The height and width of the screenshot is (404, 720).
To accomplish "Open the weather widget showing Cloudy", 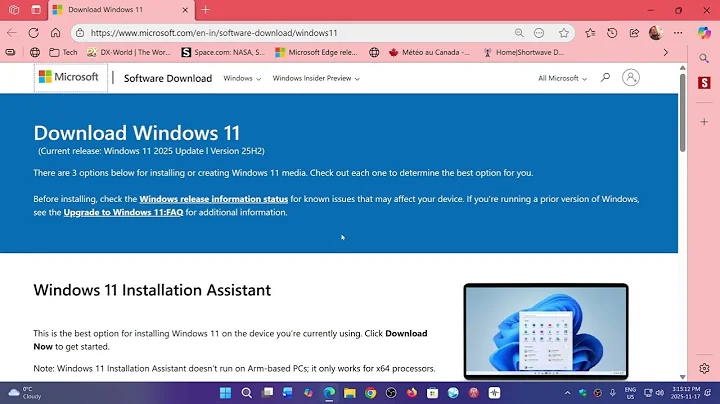I will coord(25,393).
